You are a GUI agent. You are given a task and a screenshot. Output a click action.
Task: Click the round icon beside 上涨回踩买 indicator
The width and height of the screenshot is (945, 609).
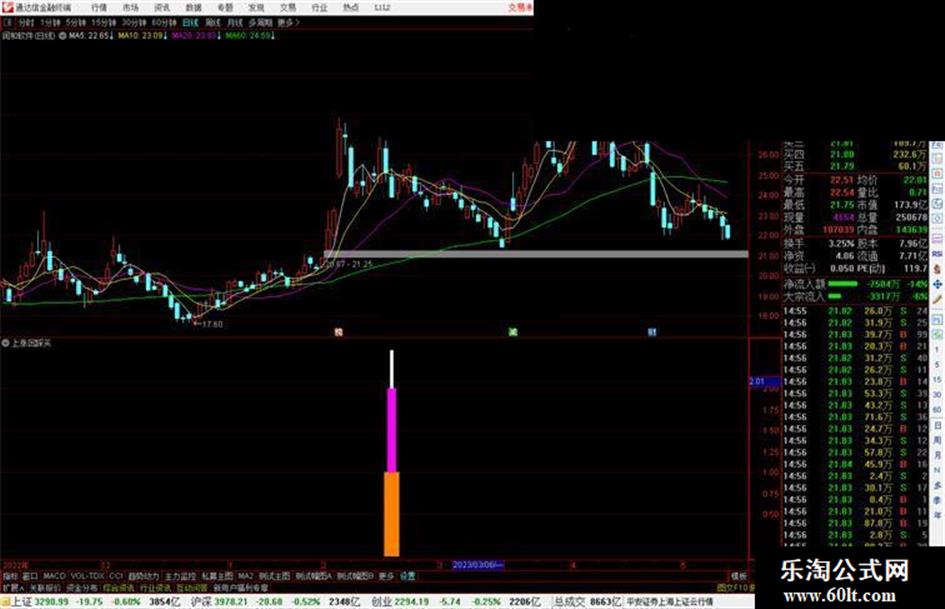pos(5,343)
